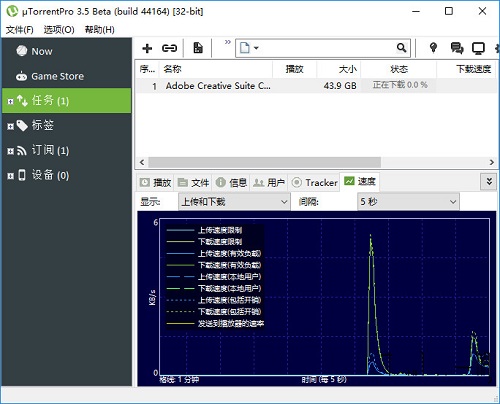The width and height of the screenshot is (500, 404).
Task: Click the horizontal scrollbar right arrow
Action: (x=492, y=162)
